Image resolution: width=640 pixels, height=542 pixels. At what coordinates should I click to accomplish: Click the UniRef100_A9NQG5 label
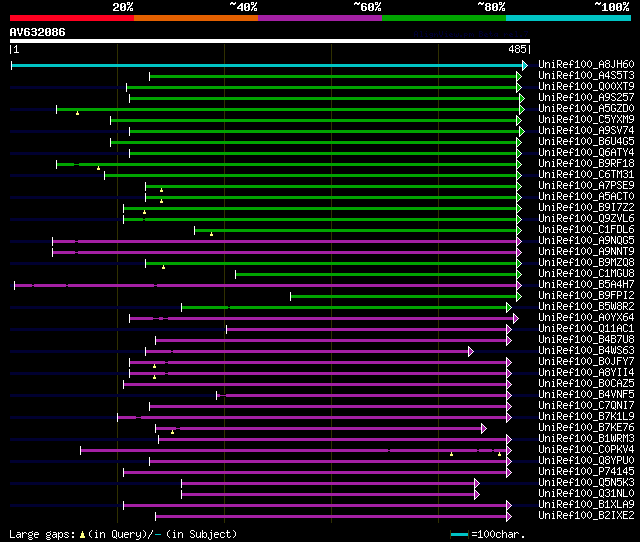point(586,241)
